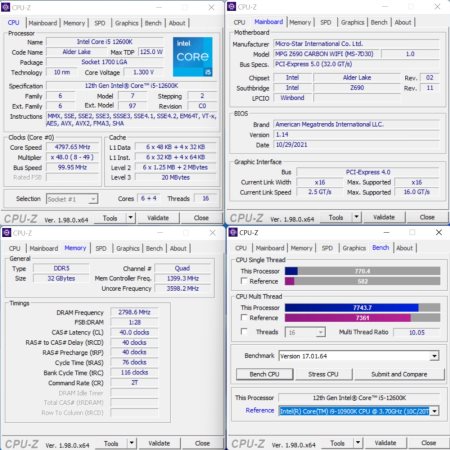Switch to Mainboard tab in CPU window
The width and height of the screenshot is (450, 450).
[43, 23]
